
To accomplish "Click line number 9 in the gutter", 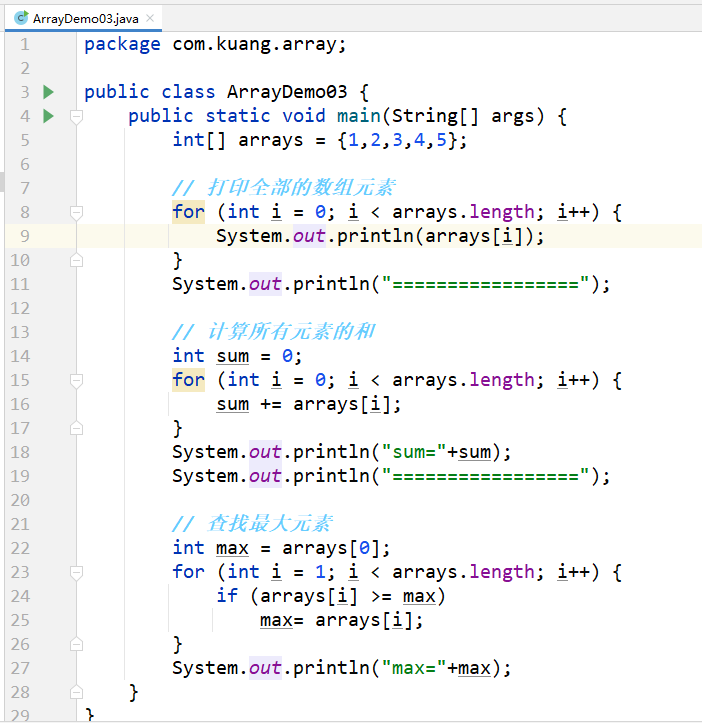I will 25,236.
